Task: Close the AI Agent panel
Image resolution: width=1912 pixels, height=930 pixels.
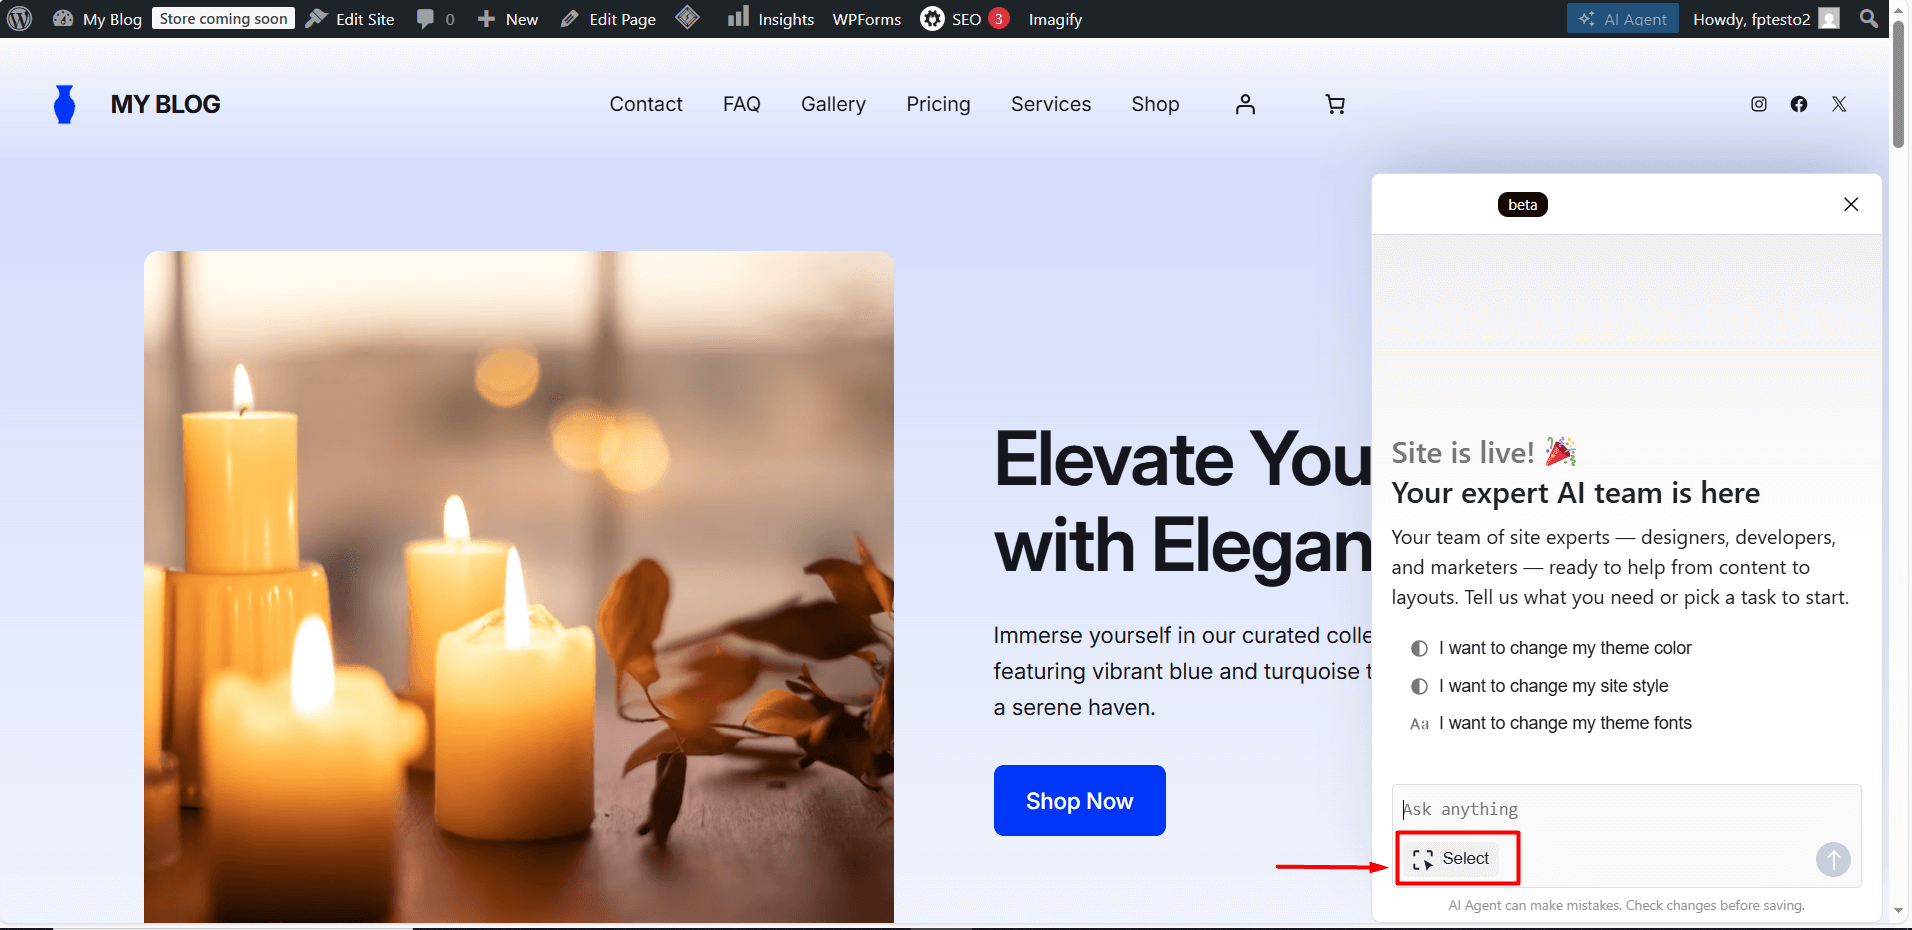Action: [x=1851, y=204]
